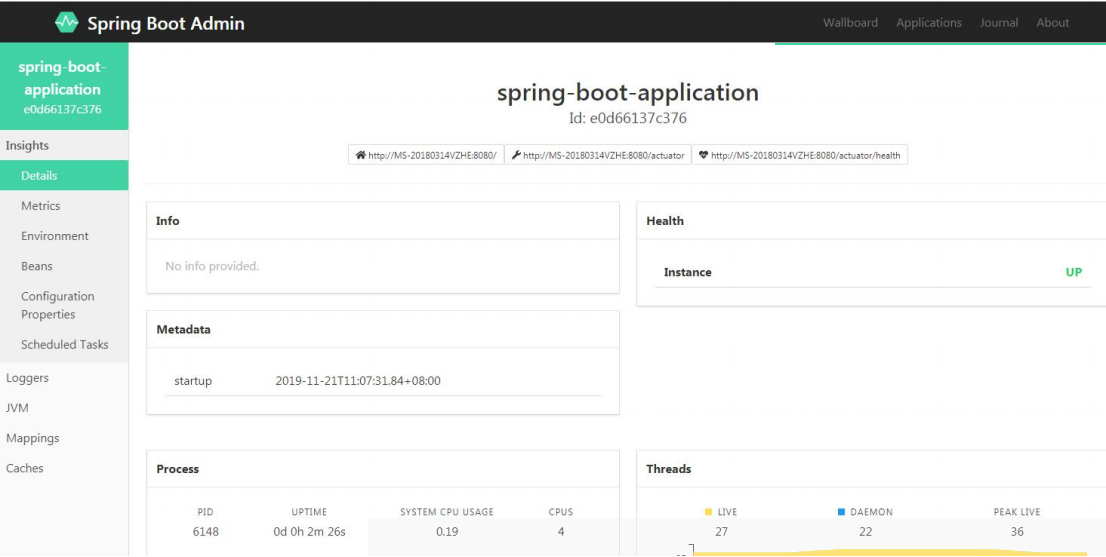
Task: Click the Health panel header
Action: (871, 221)
